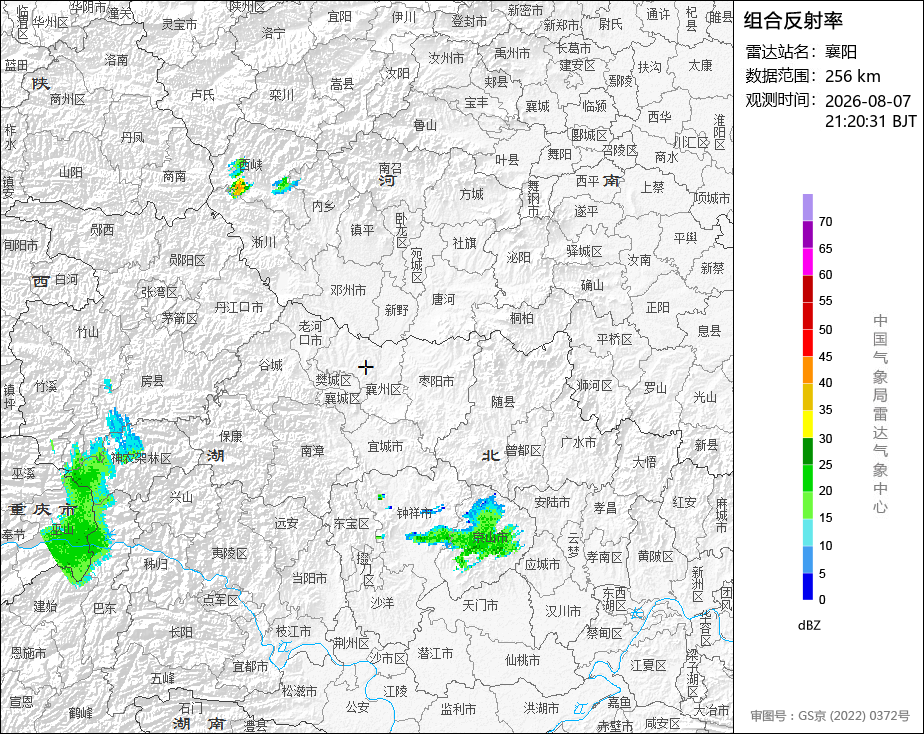
Task: Click the radar station name 襄阳
Action: tap(841, 52)
